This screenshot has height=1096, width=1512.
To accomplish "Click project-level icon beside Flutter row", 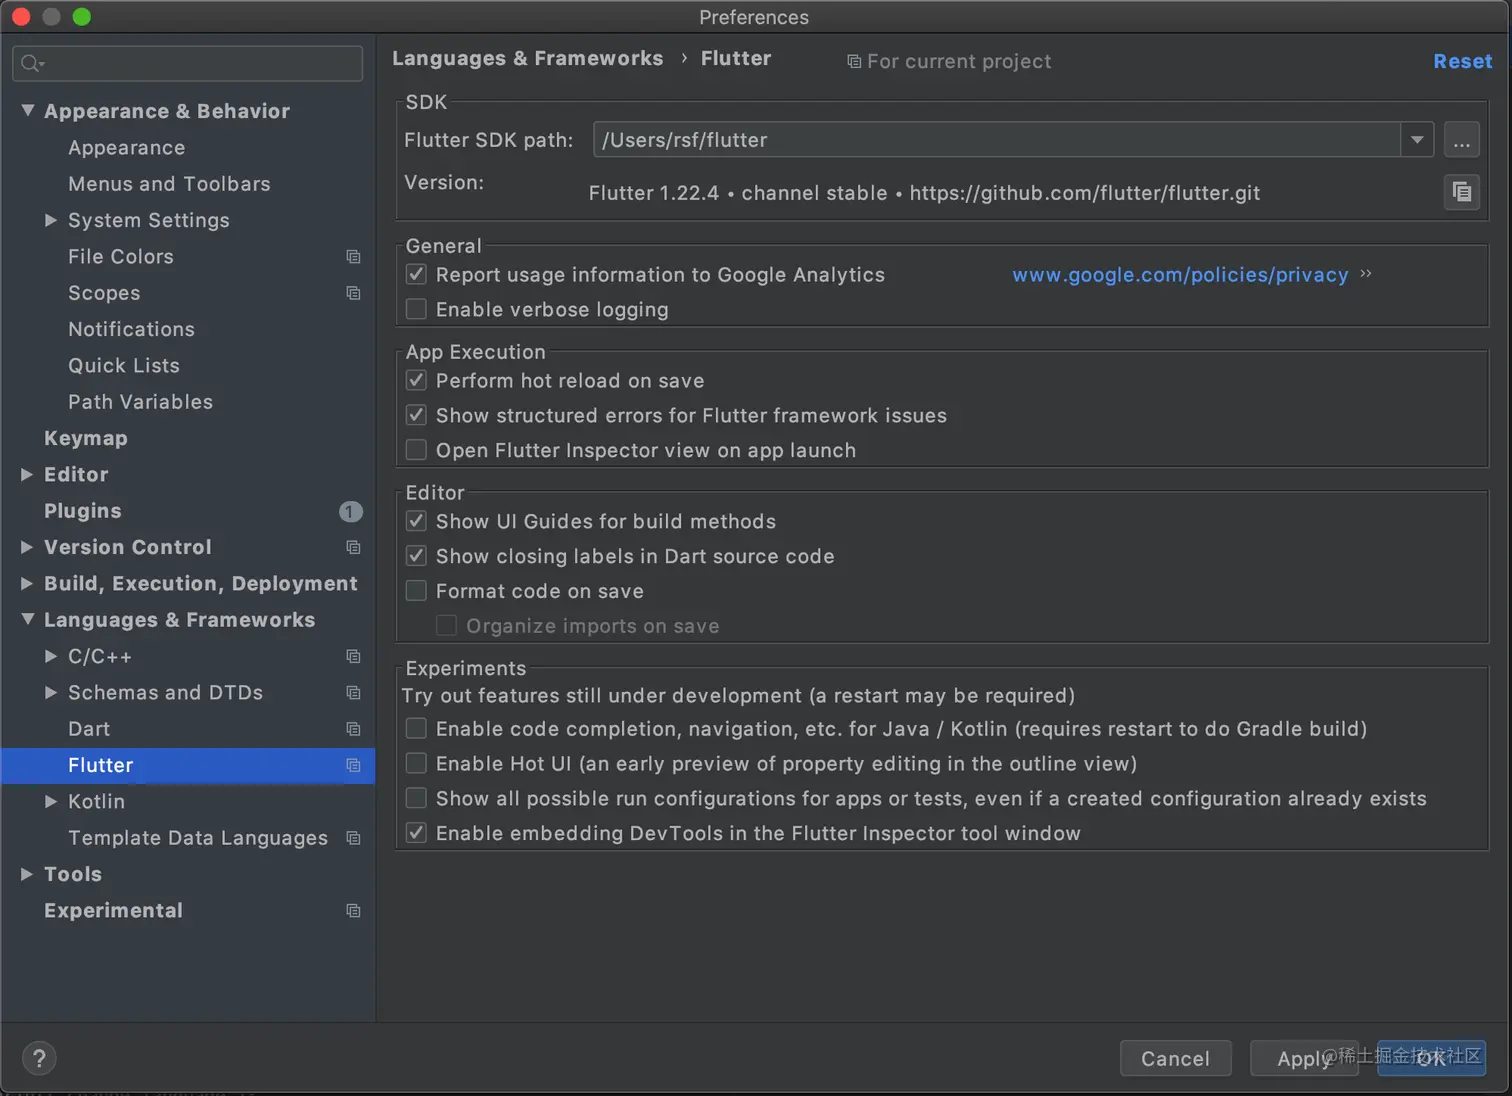I will [x=353, y=765].
